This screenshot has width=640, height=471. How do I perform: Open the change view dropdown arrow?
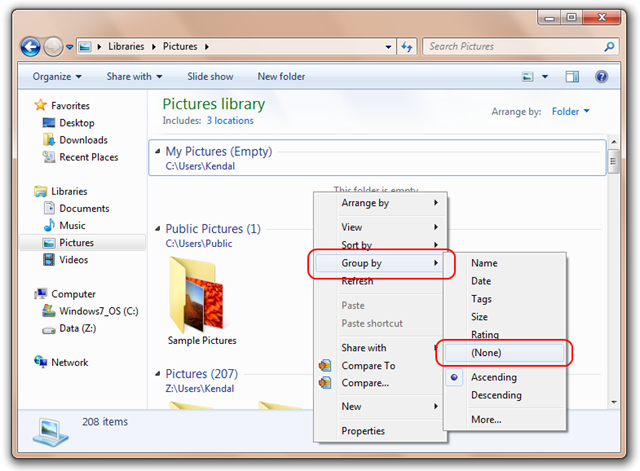pos(545,76)
